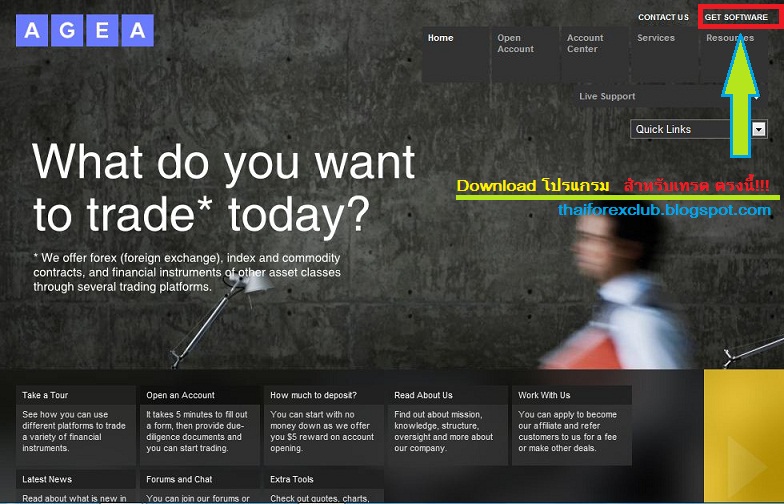
Task: Click the forex disclaimer paragraph text
Action: click(186, 272)
